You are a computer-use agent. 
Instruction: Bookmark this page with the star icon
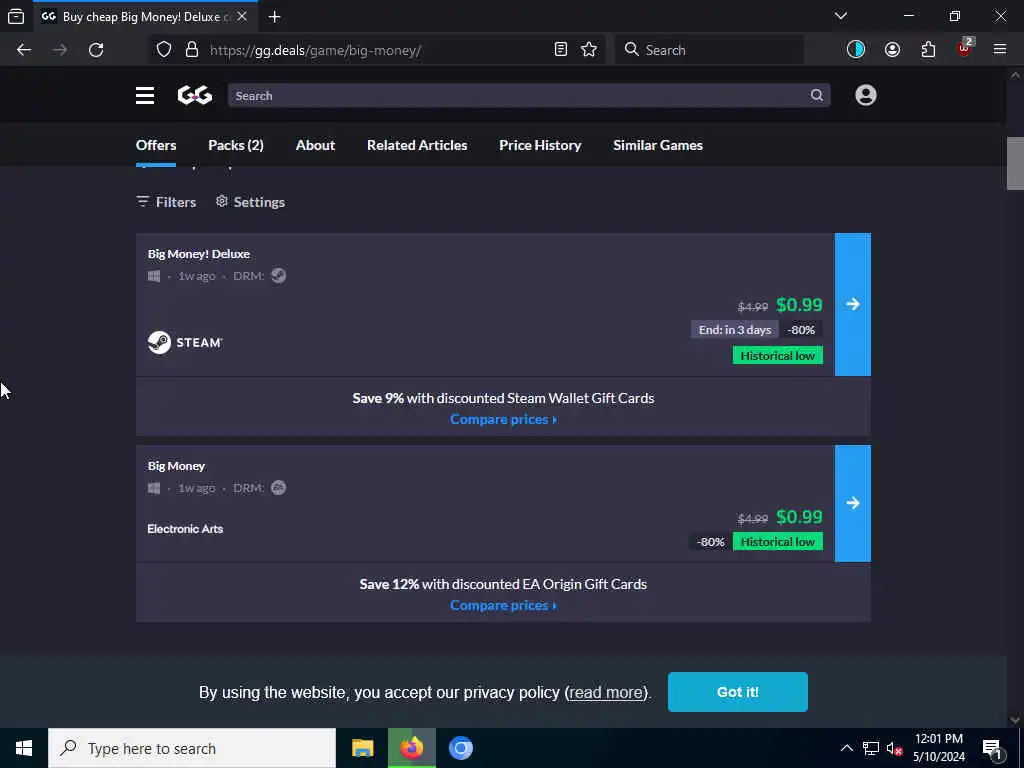pyautogui.click(x=588, y=50)
